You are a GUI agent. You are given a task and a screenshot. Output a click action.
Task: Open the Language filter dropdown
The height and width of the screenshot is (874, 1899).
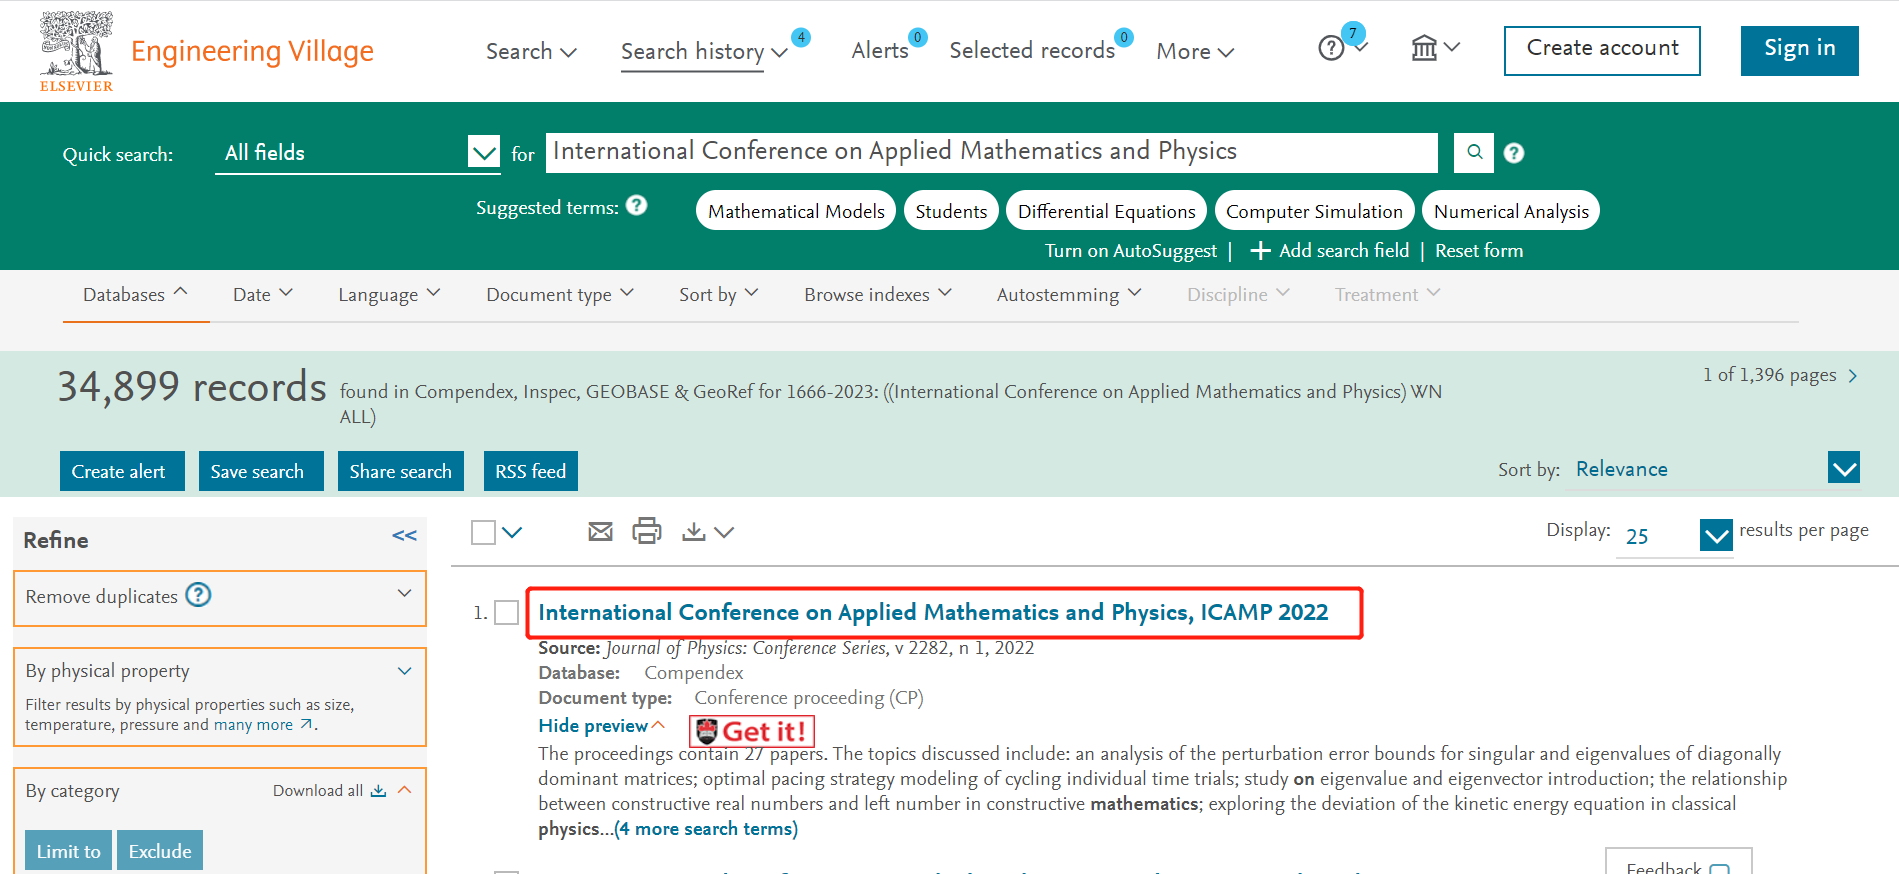pyautogui.click(x=389, y=294)
